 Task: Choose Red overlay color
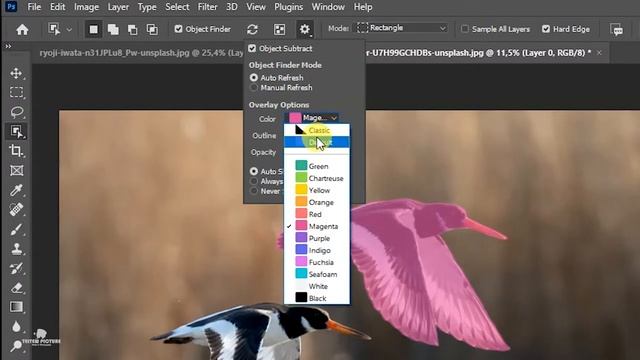click(317, 214)
